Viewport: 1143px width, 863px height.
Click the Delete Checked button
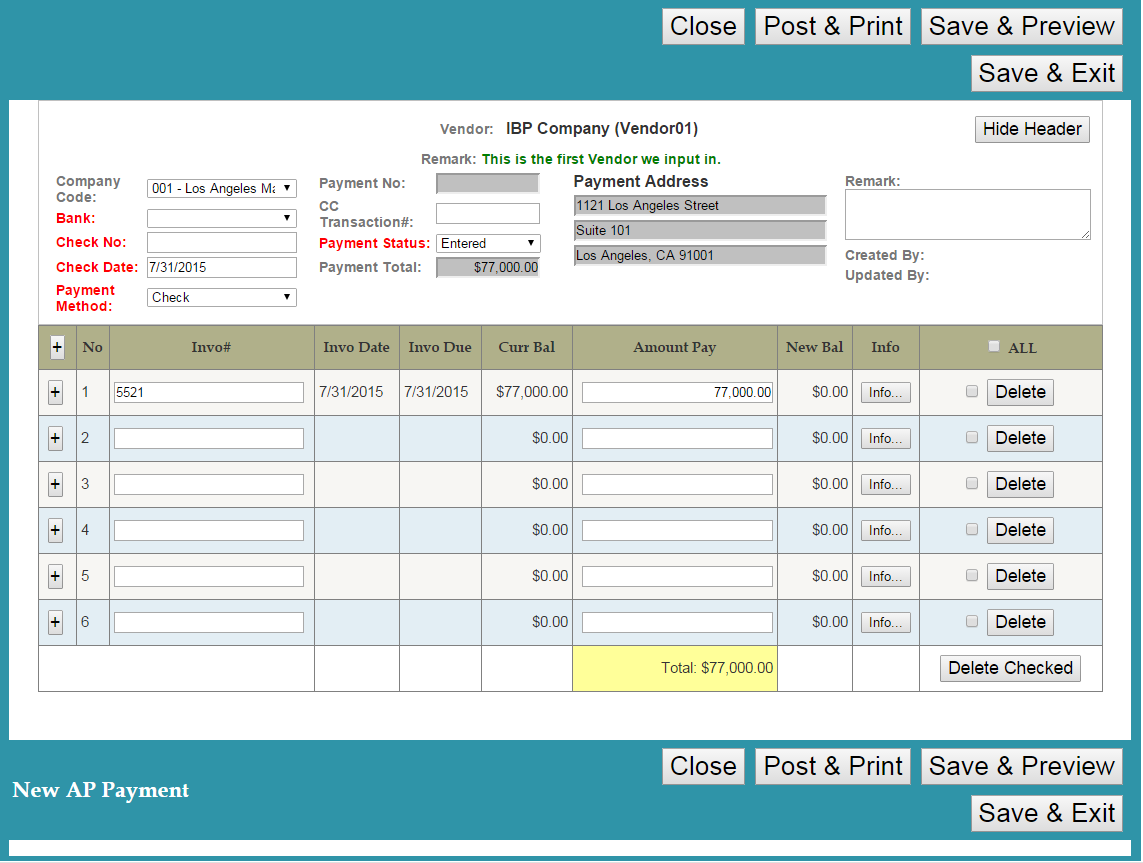pyautogui.click(x=1010, y=668)
